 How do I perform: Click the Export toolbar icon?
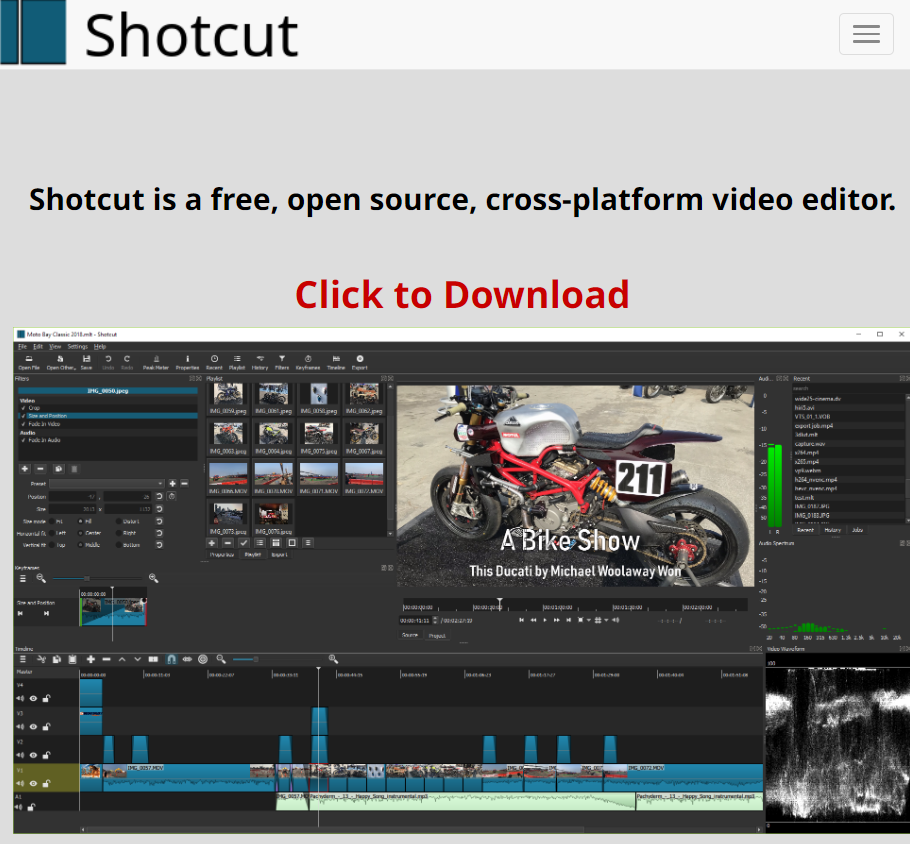360,362
